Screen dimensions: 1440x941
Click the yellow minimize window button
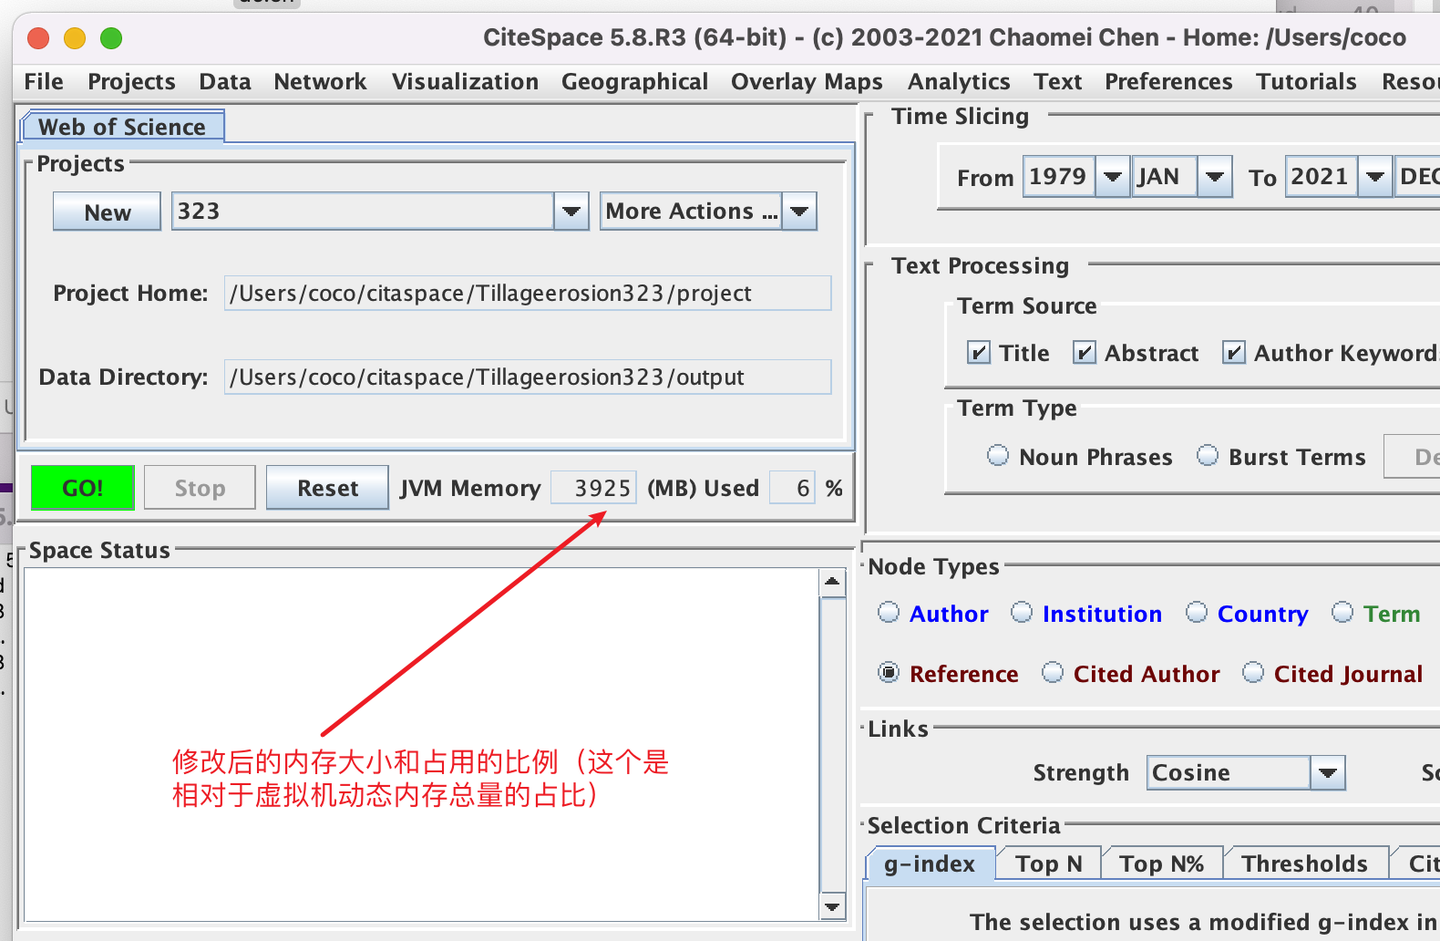(75, 38)
